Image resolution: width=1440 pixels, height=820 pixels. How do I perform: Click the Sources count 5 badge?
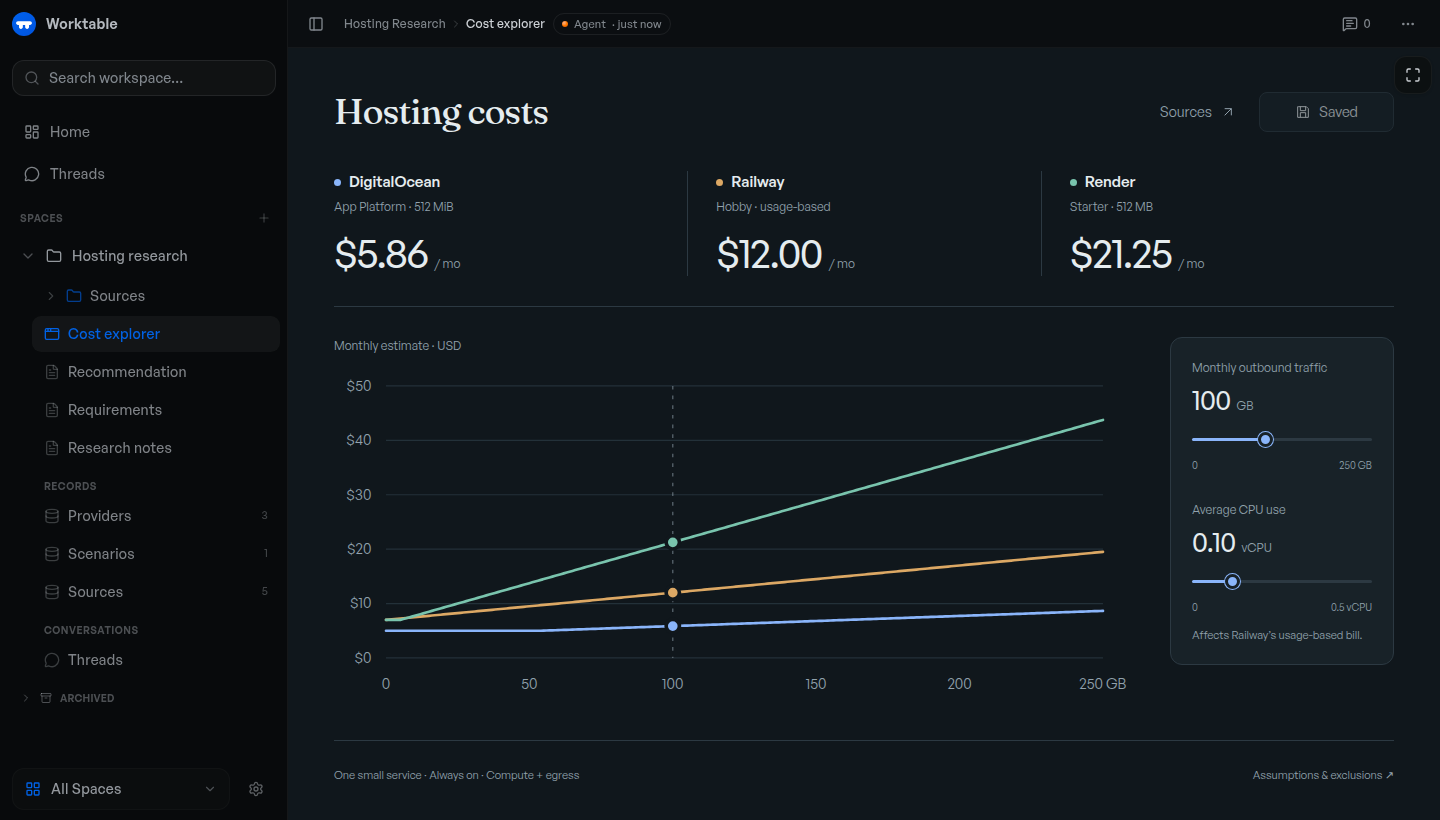point(265,592)
